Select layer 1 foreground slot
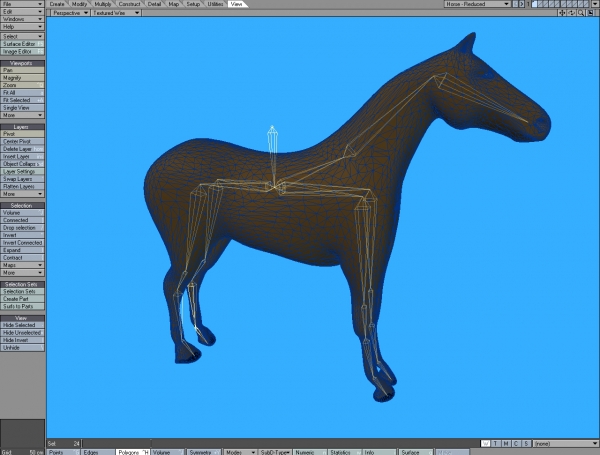This screenshot has height=455, width=600. click(535, 4)
